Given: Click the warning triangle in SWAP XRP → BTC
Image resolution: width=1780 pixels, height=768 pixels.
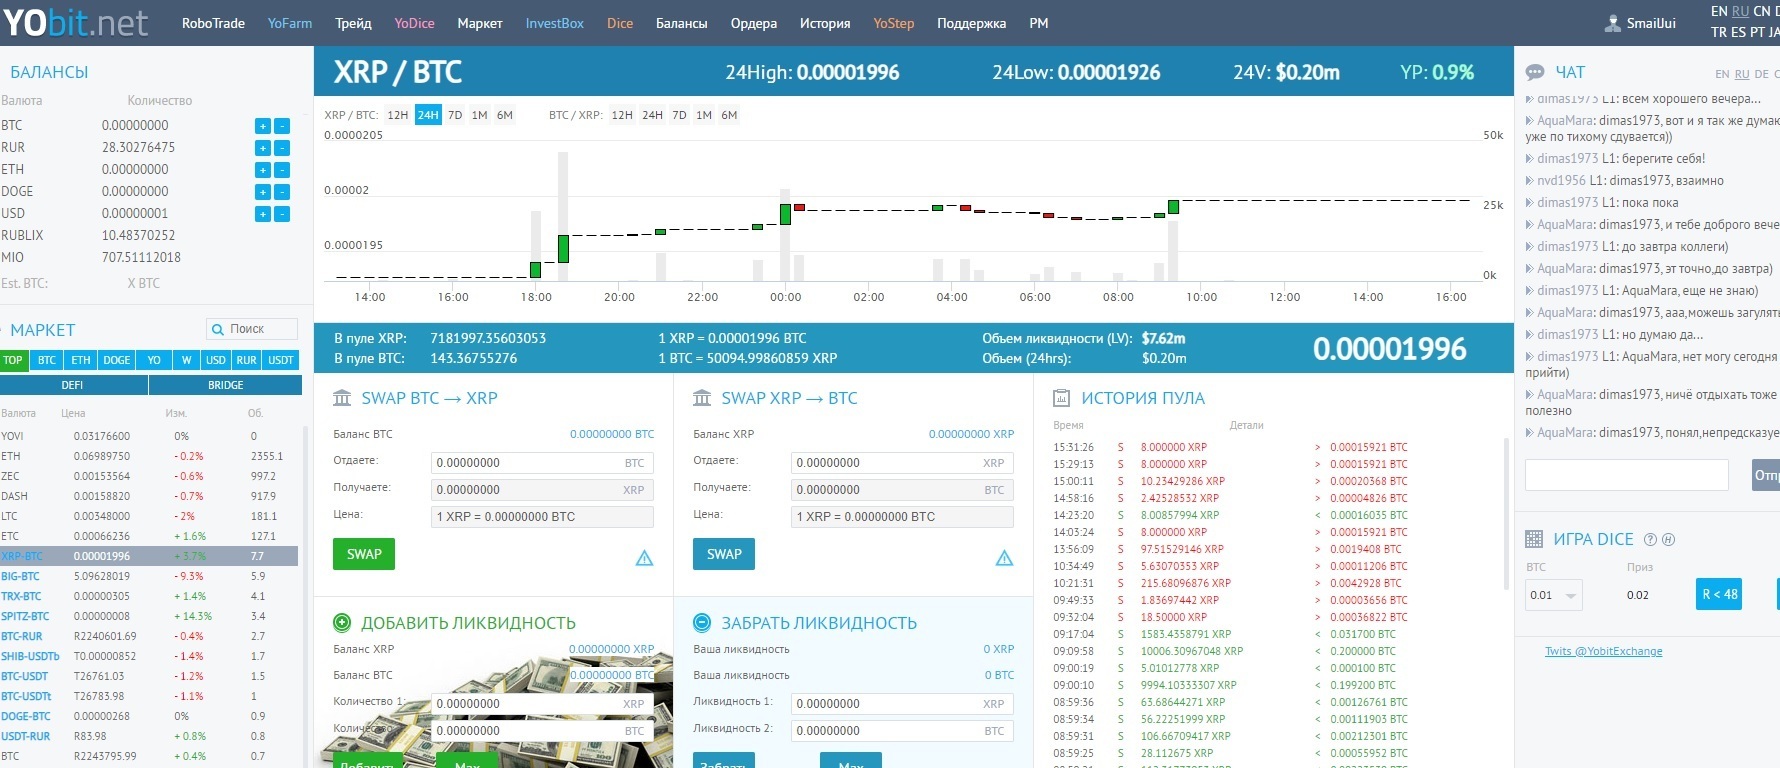Looking at the screenshot, I should click(1005, 558).
